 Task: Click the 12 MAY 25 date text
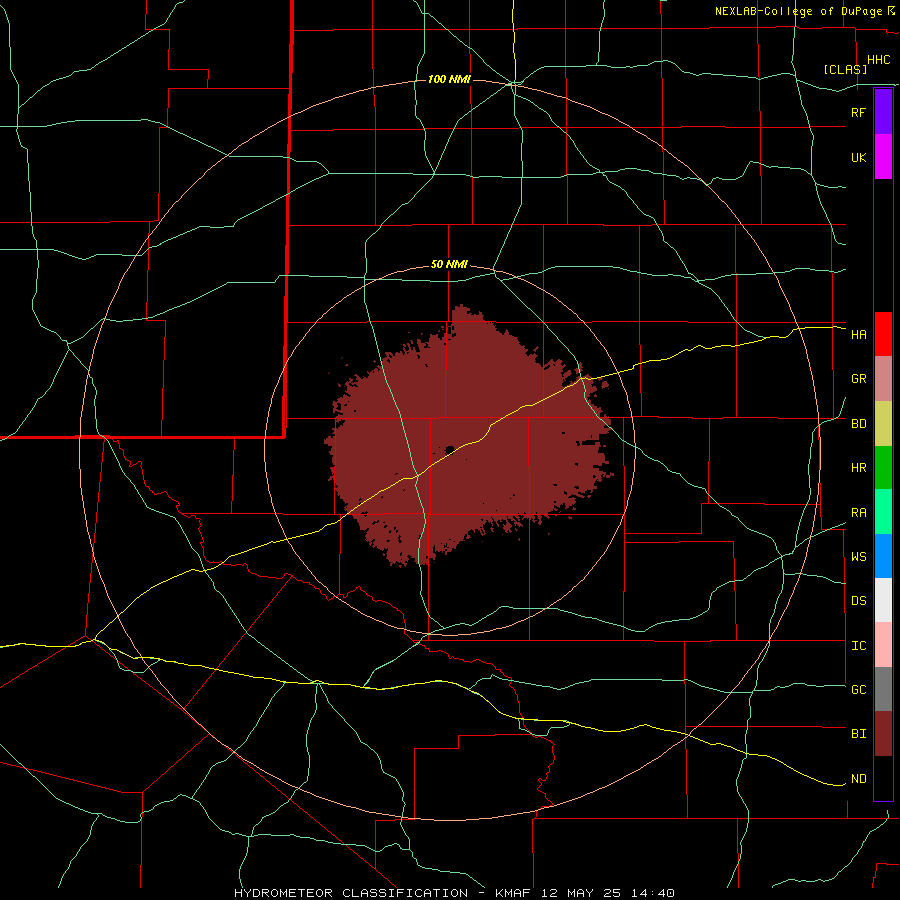(x=580, y=893)
